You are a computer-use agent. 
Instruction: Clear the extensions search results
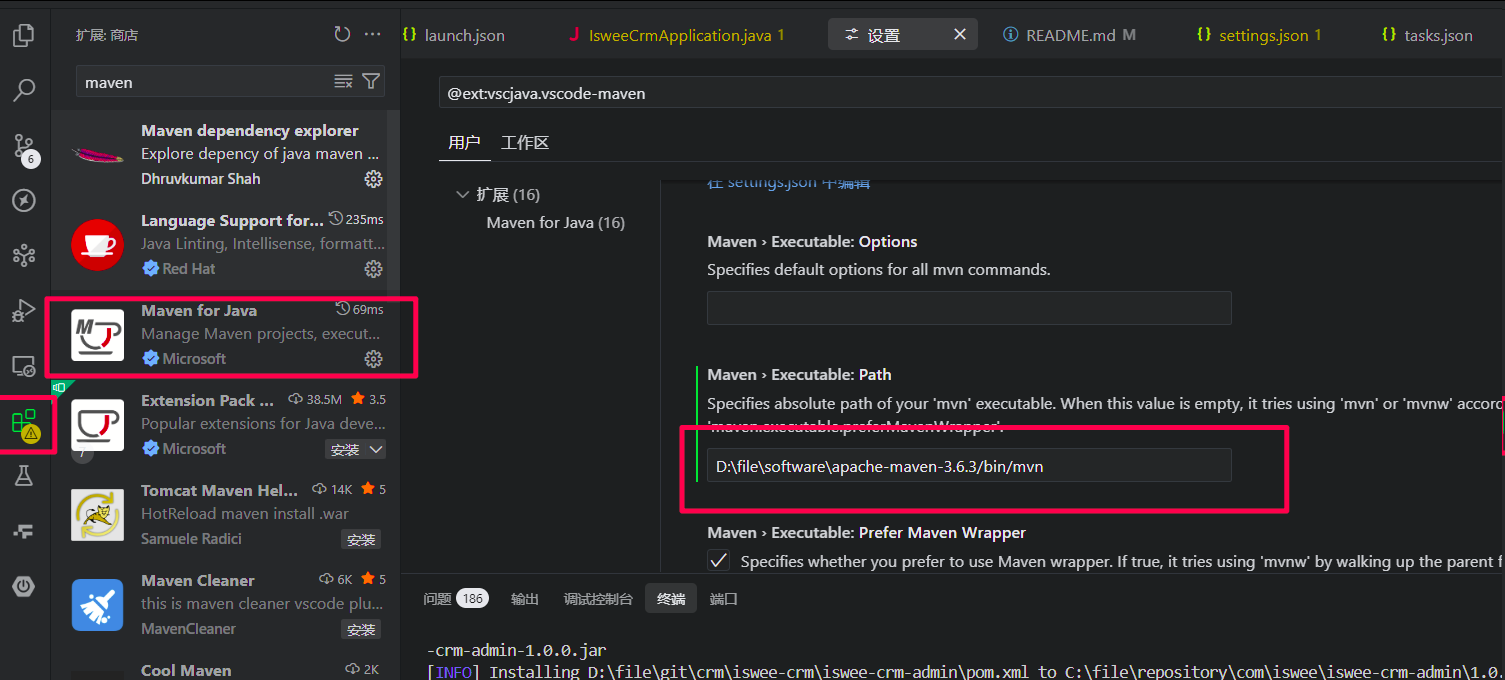pos(343,81)
